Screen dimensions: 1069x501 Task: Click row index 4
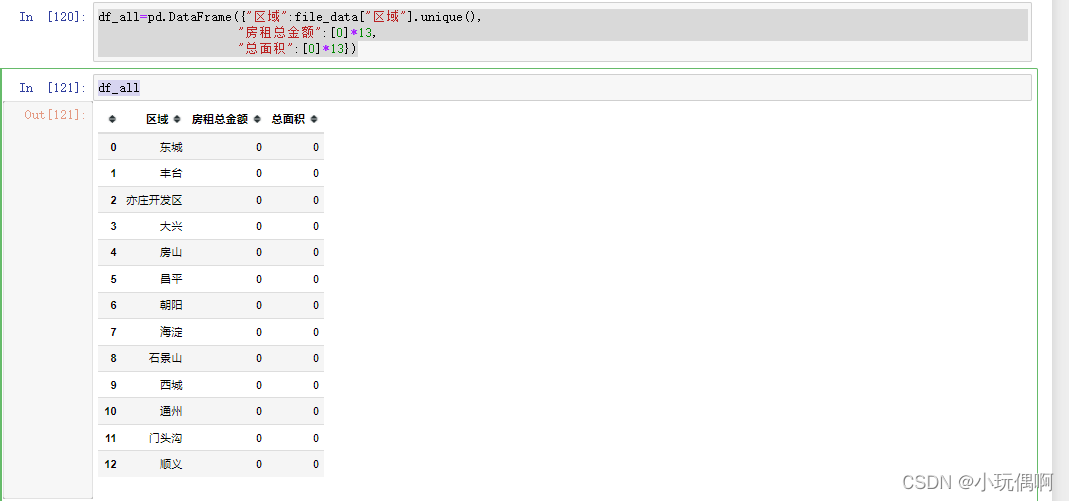pyautogui.click(x=113, y=253)
